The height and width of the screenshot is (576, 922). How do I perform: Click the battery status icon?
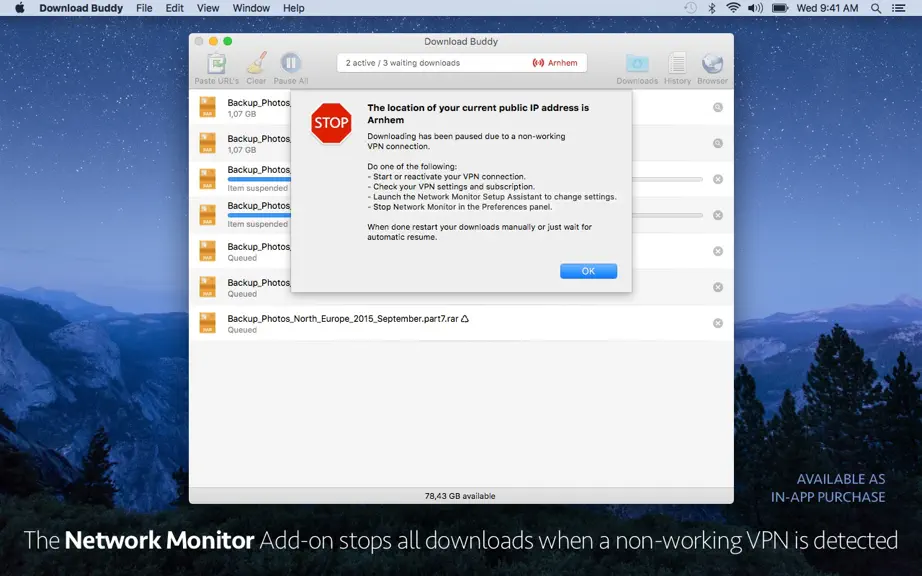pyautogui.click(x=780, y=8)
